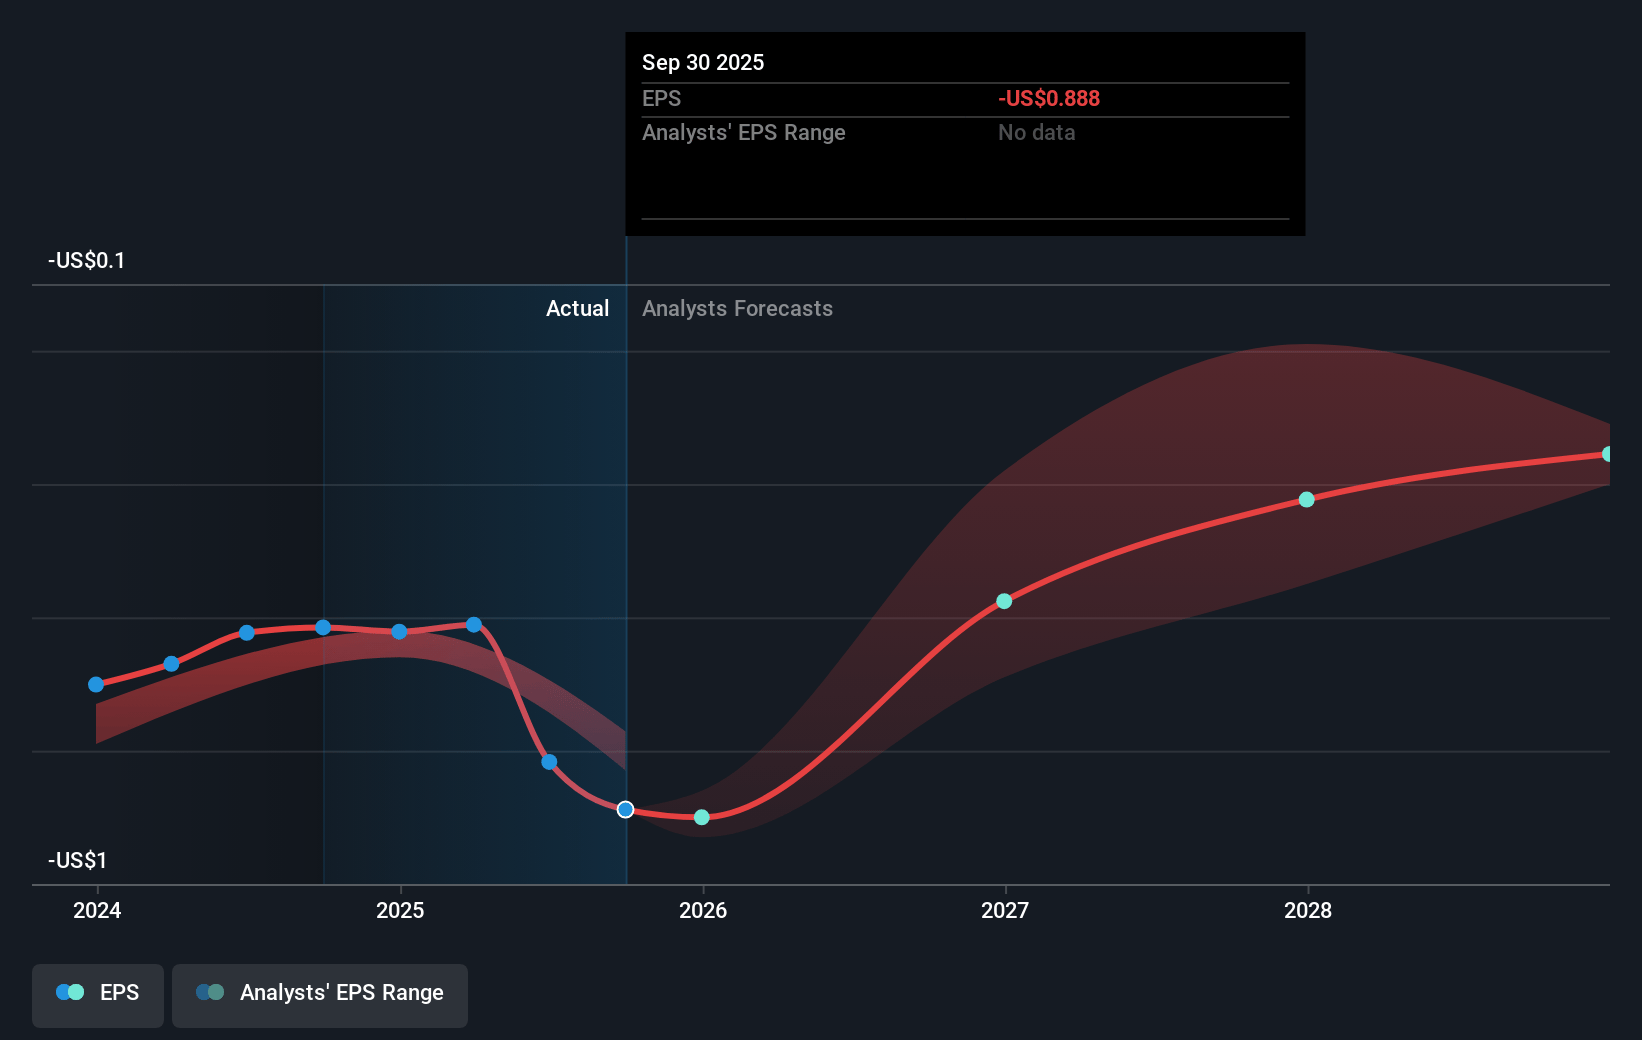The width and height of the screenshot is (1642, 1040).
Task: Click the -US$0.888 EPS value in tooltip
Action: [x=1048, y=99]
